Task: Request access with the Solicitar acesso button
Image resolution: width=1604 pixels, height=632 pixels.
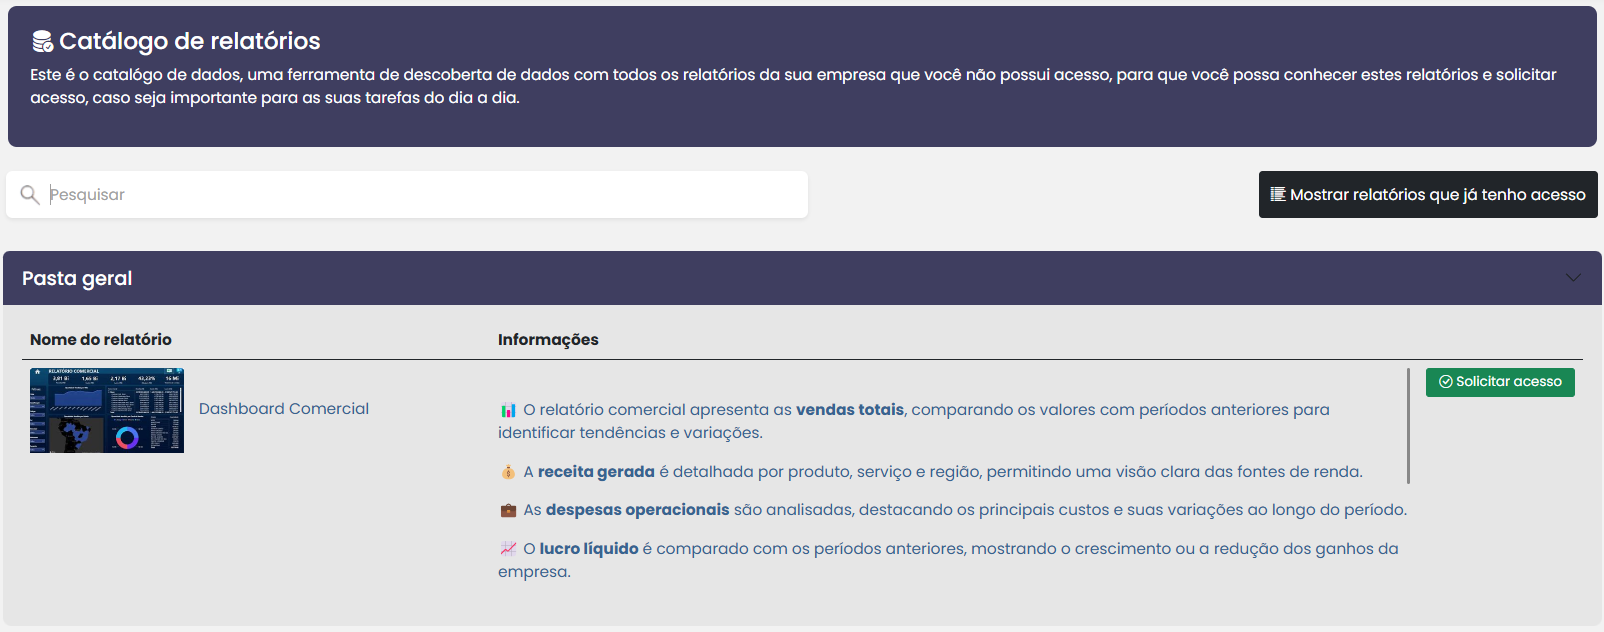Action: coord(1499,382)
